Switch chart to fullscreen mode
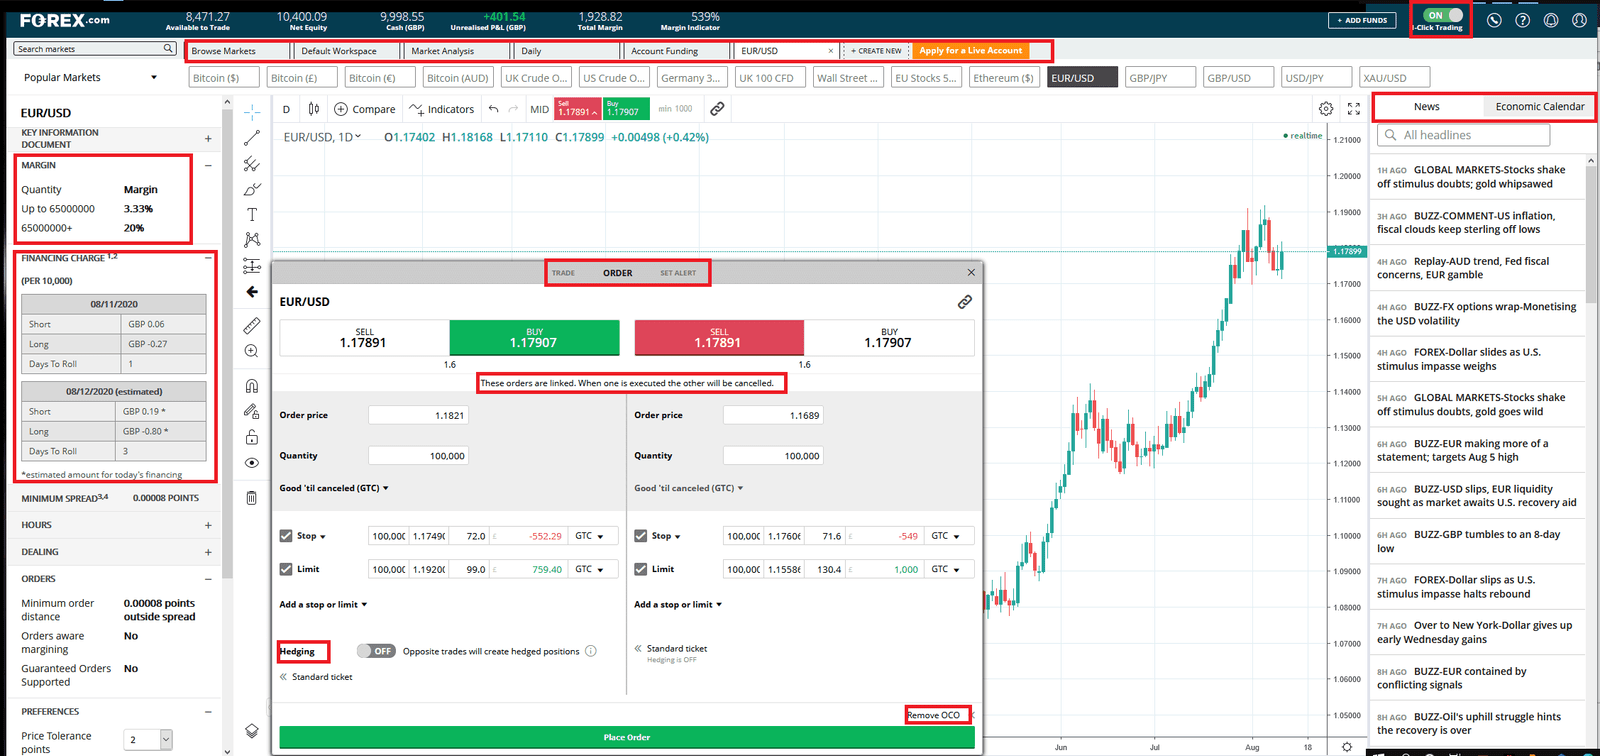The width and height of the screenshot is (1600, 756). click(1354, 109)
